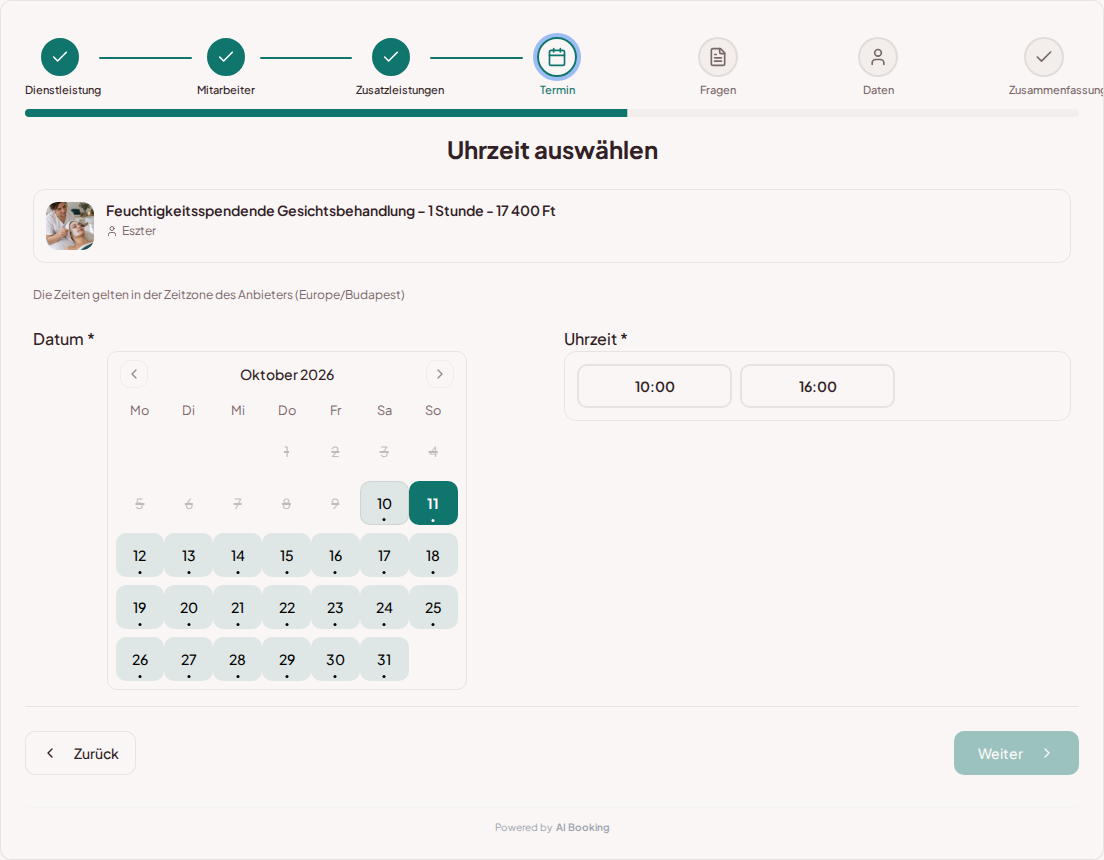Image resolution: width=1104 pixels, height=860 pixels.
Task: Click the Zusatzleistungen step label
Action: (400, 90)
